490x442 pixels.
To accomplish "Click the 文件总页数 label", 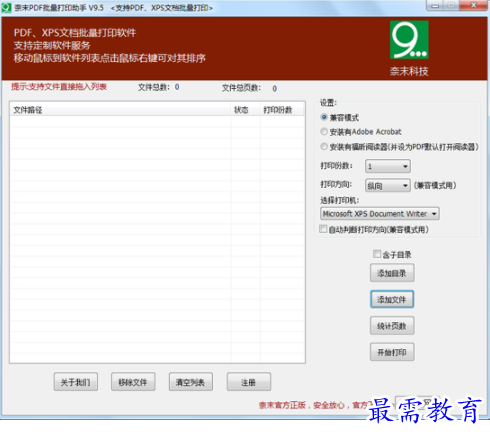I will [241, 88].
